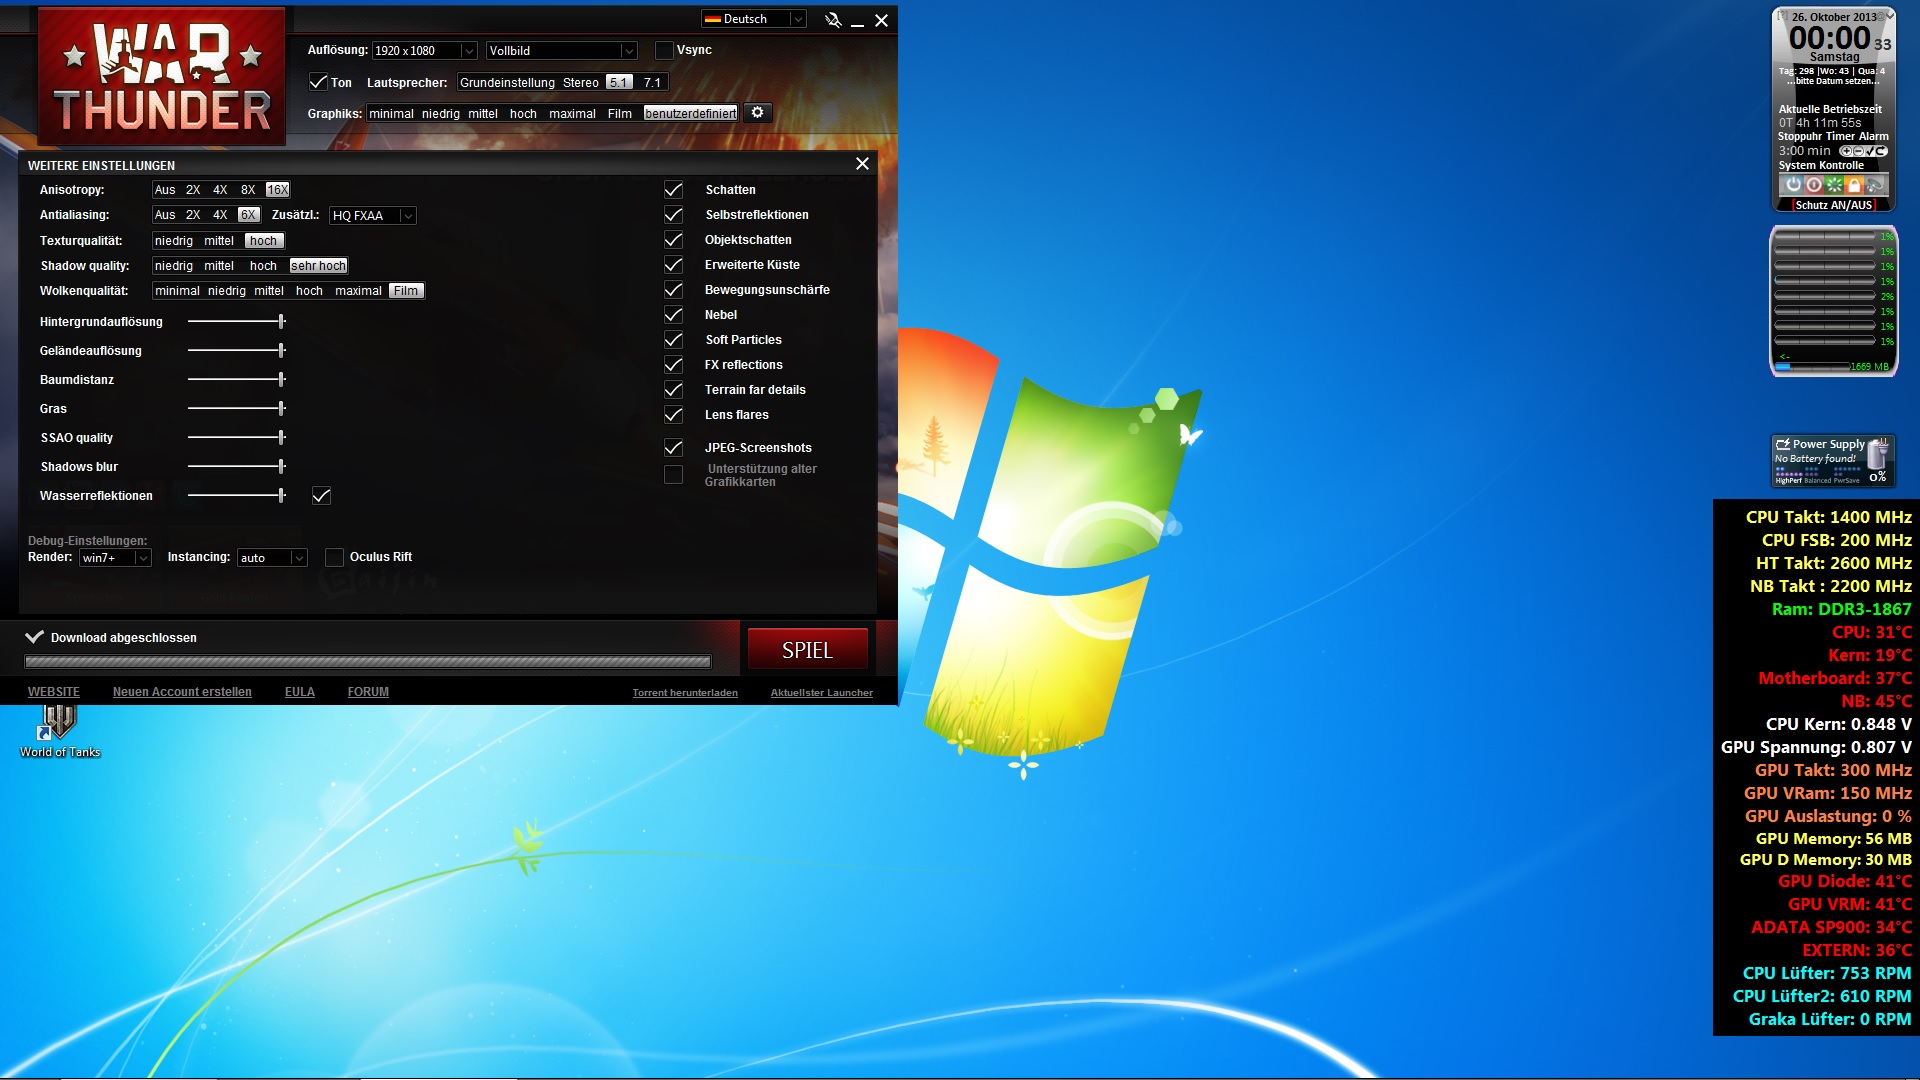Click the blue power icon in the gadget

point(1793,185)
